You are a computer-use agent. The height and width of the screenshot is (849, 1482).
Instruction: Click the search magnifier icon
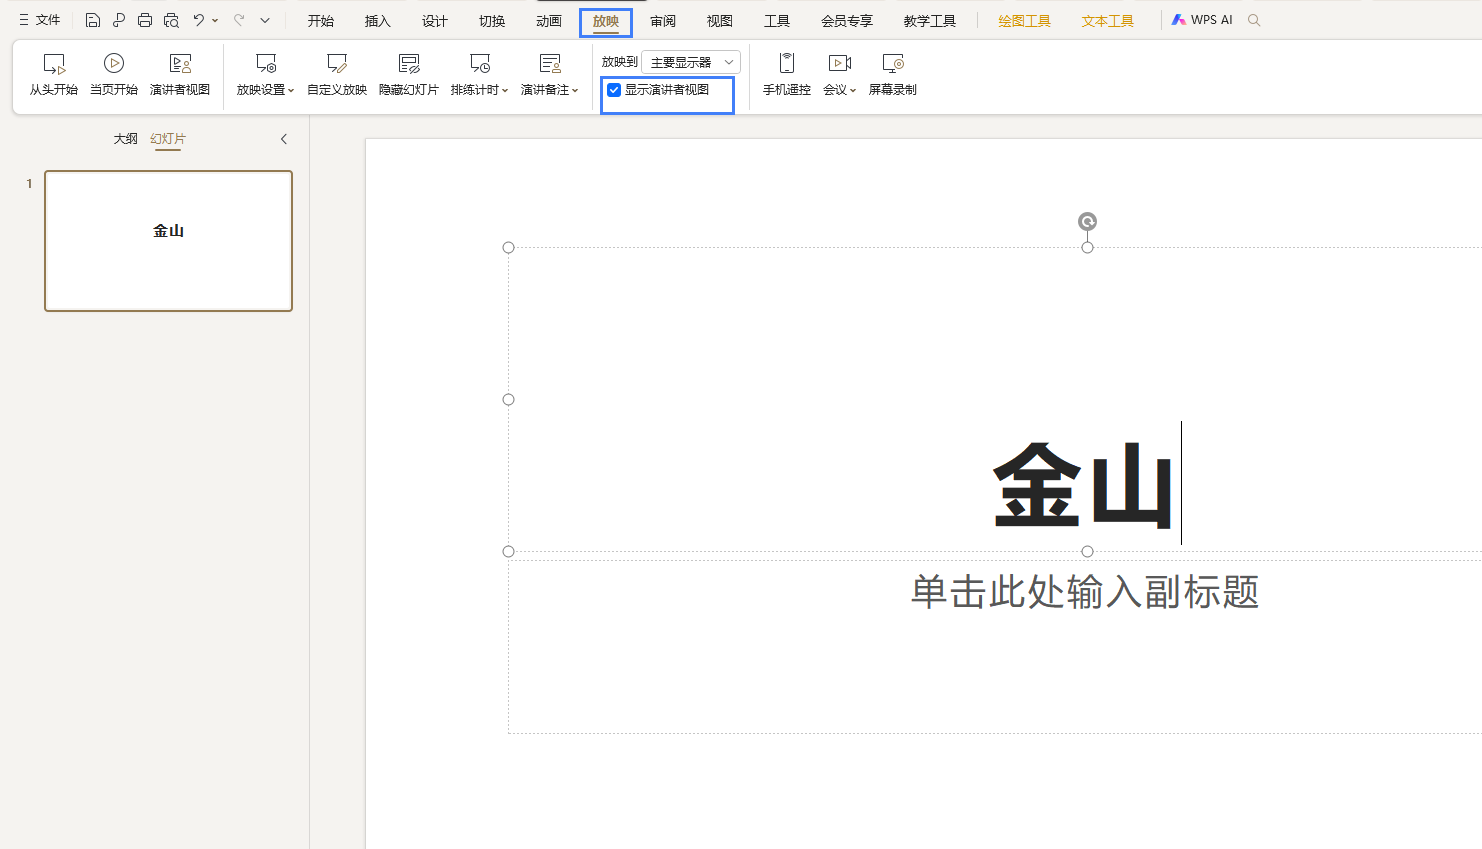1254,20
